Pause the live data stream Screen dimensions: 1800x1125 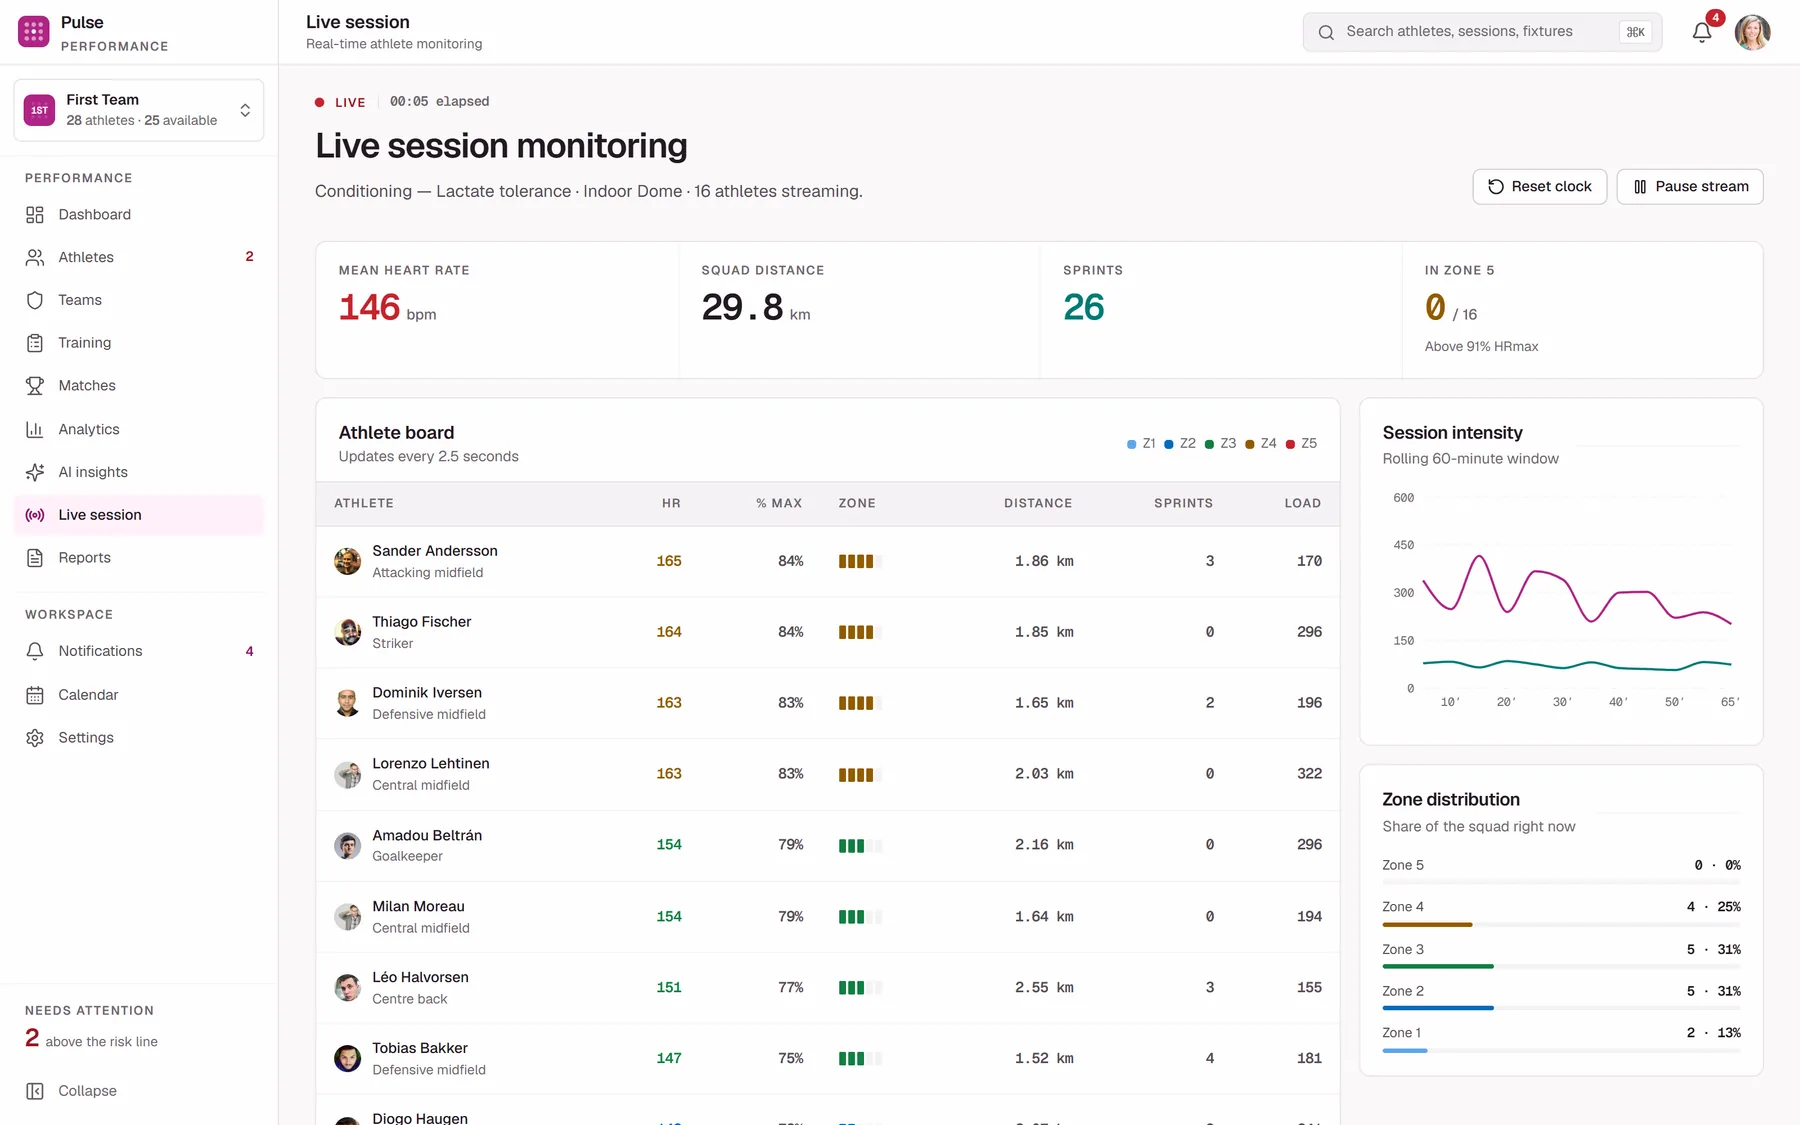coord(1690,187)
